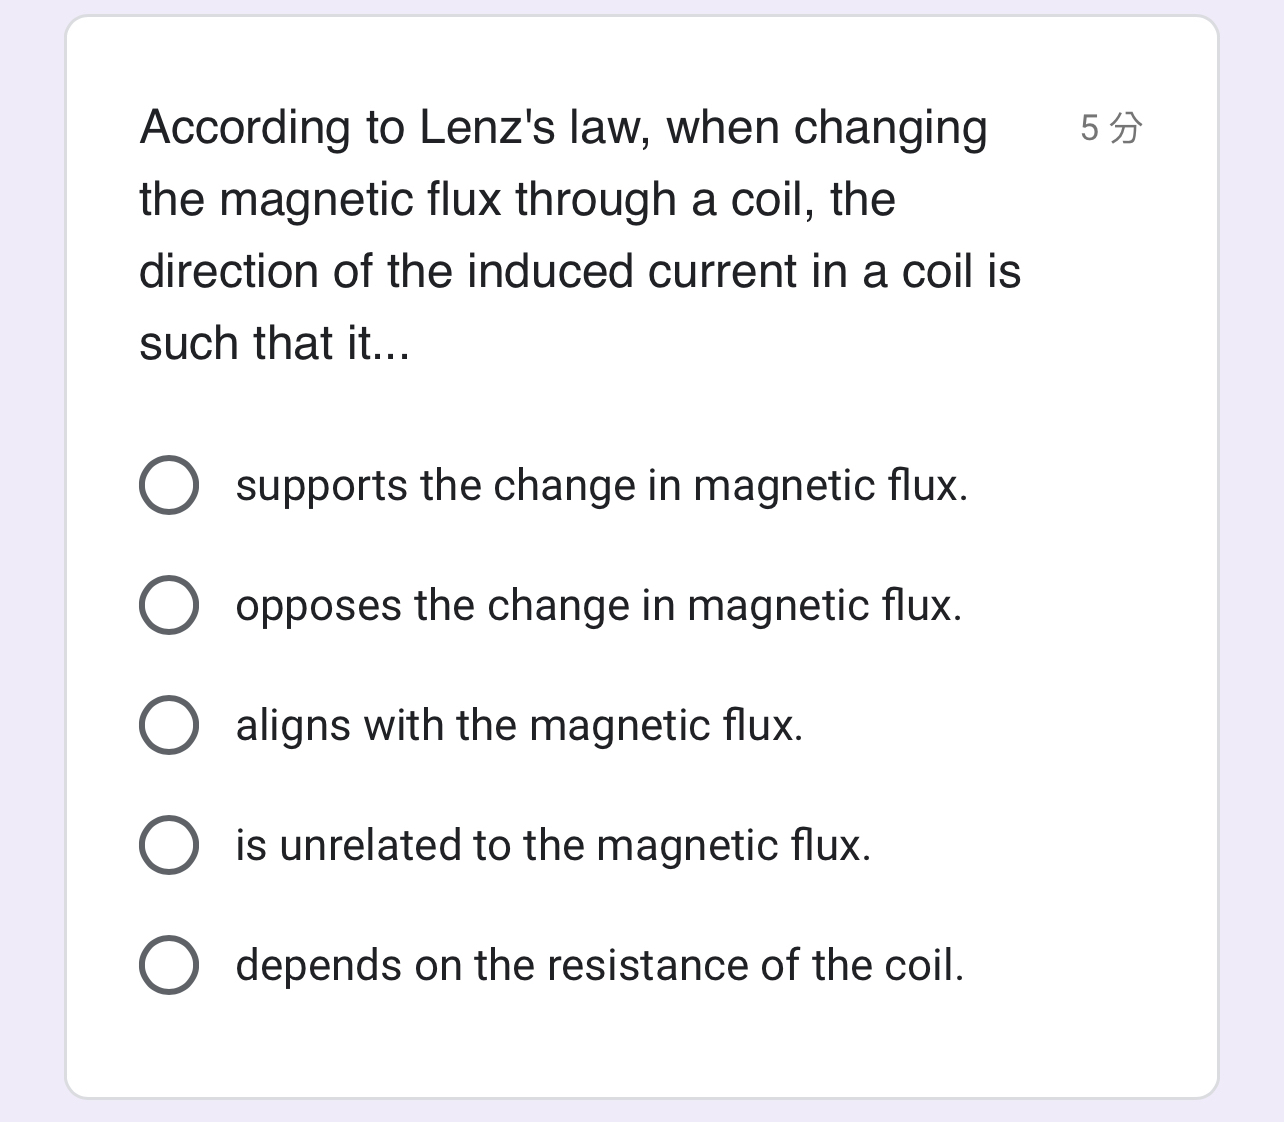Viewport: 1284px width, 1122px height.
Task: Click the answer text 'supports the change in magnetic flux'
Action: coord(602,486)
